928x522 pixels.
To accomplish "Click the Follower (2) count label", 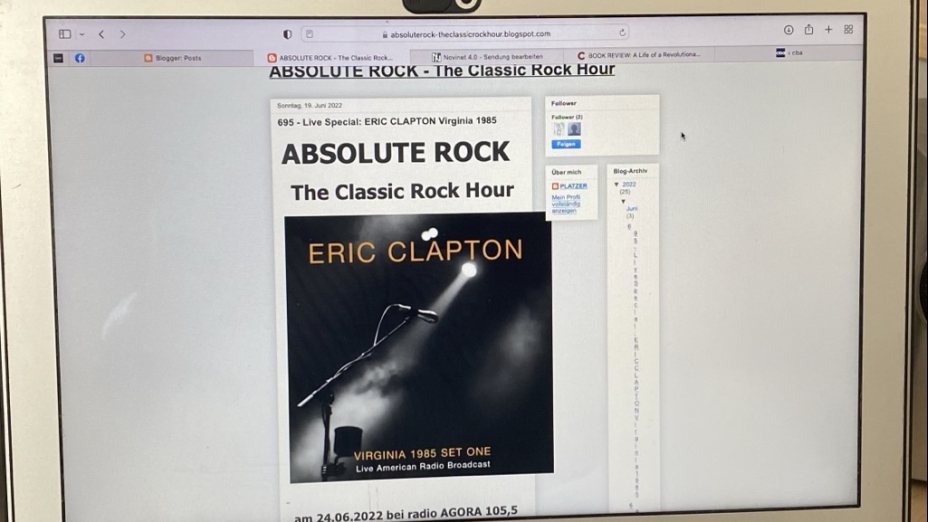I will [x=566, y=117].
